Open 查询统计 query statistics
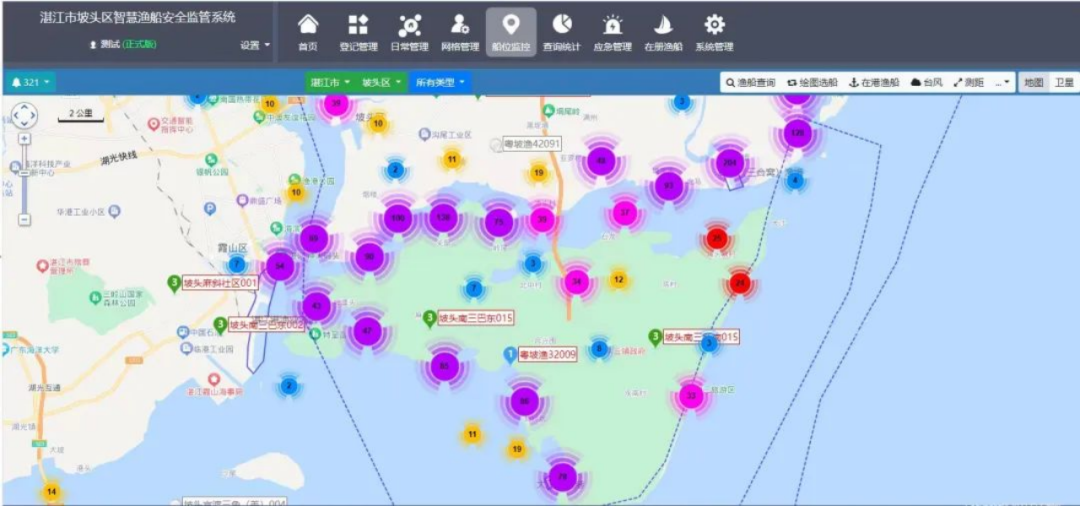 (x=562, y=33)
